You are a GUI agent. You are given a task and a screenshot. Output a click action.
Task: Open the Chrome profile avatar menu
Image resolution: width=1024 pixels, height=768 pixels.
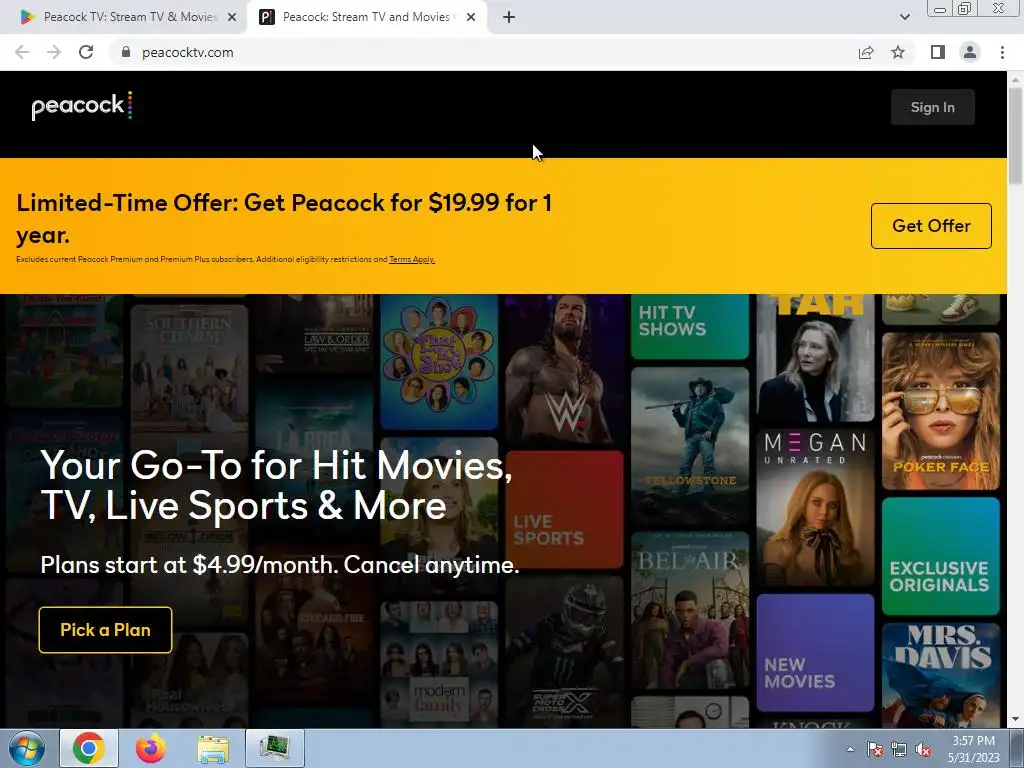pyautogui.click(x=970, y=52)
